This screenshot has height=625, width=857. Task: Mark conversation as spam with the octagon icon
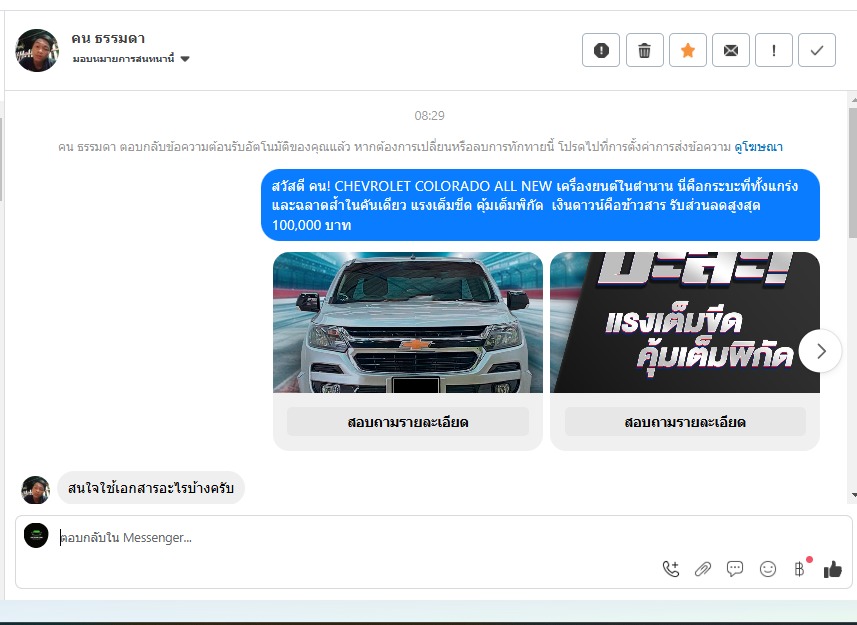[x=601, y=50]
